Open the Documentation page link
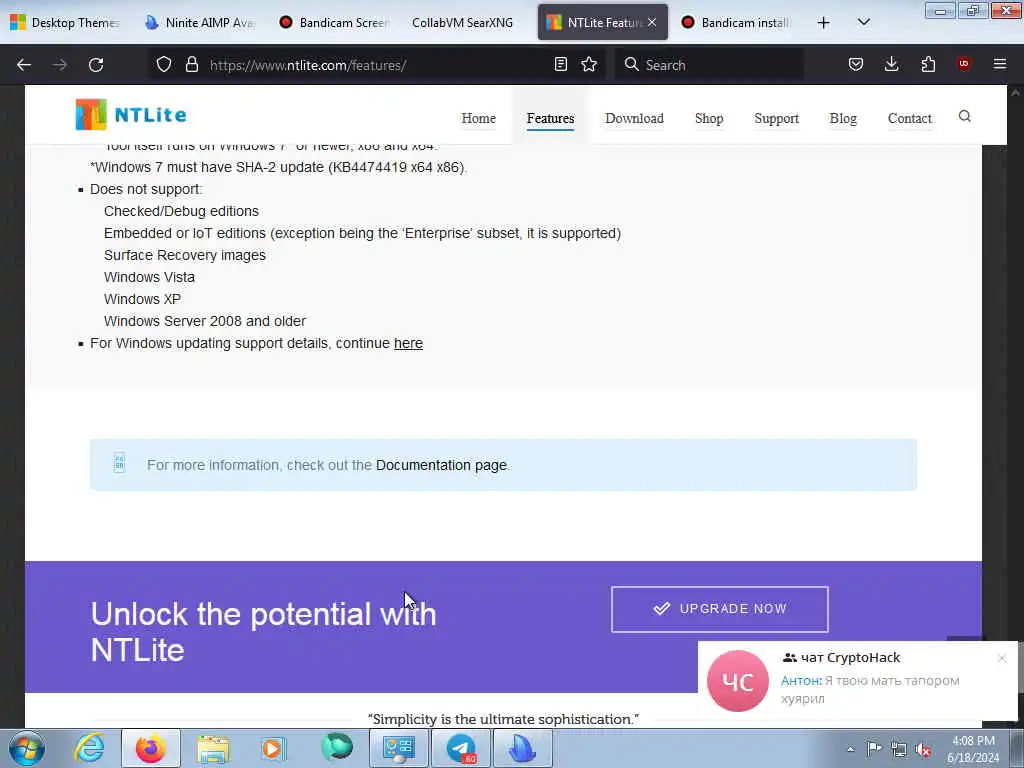The width and height of the screenshot is (1024, 768). coord(441,465)
